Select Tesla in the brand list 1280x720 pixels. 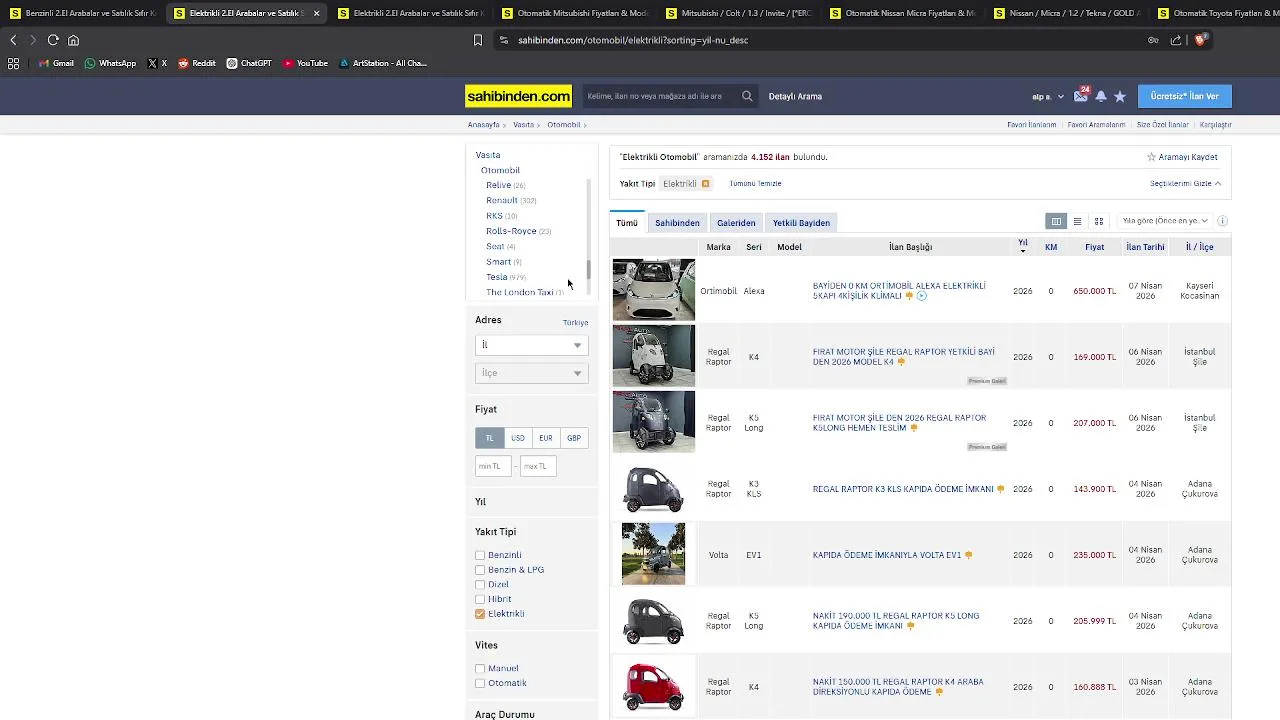pos(497,277)
